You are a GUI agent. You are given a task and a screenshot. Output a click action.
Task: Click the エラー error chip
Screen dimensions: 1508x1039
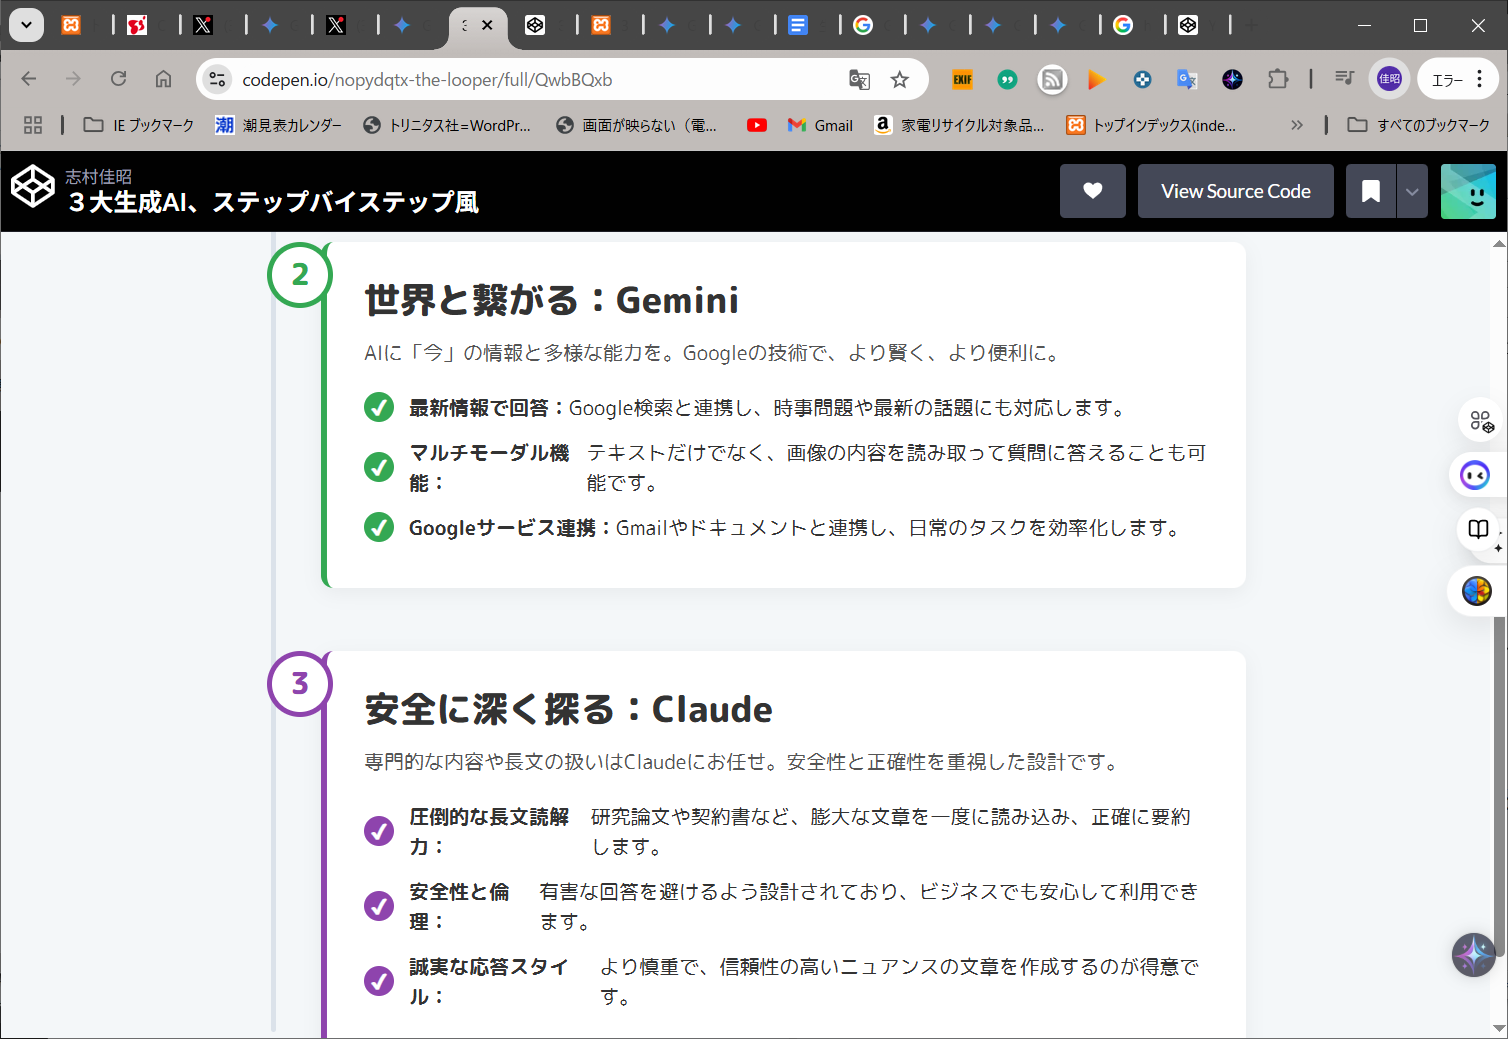point(1446,80)
